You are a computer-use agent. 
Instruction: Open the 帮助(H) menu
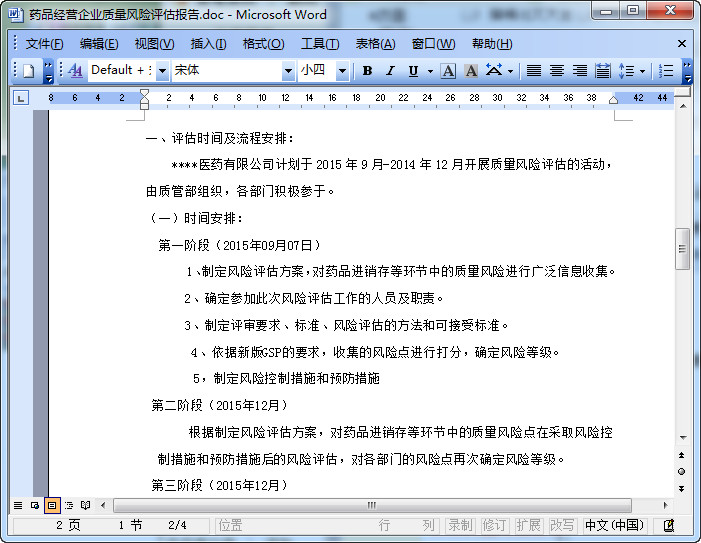click(492, 44)
